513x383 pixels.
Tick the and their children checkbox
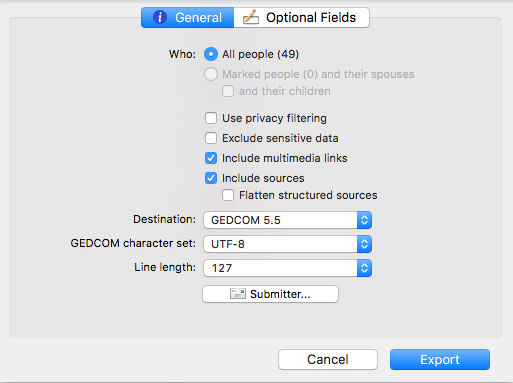tap(228, 91)
